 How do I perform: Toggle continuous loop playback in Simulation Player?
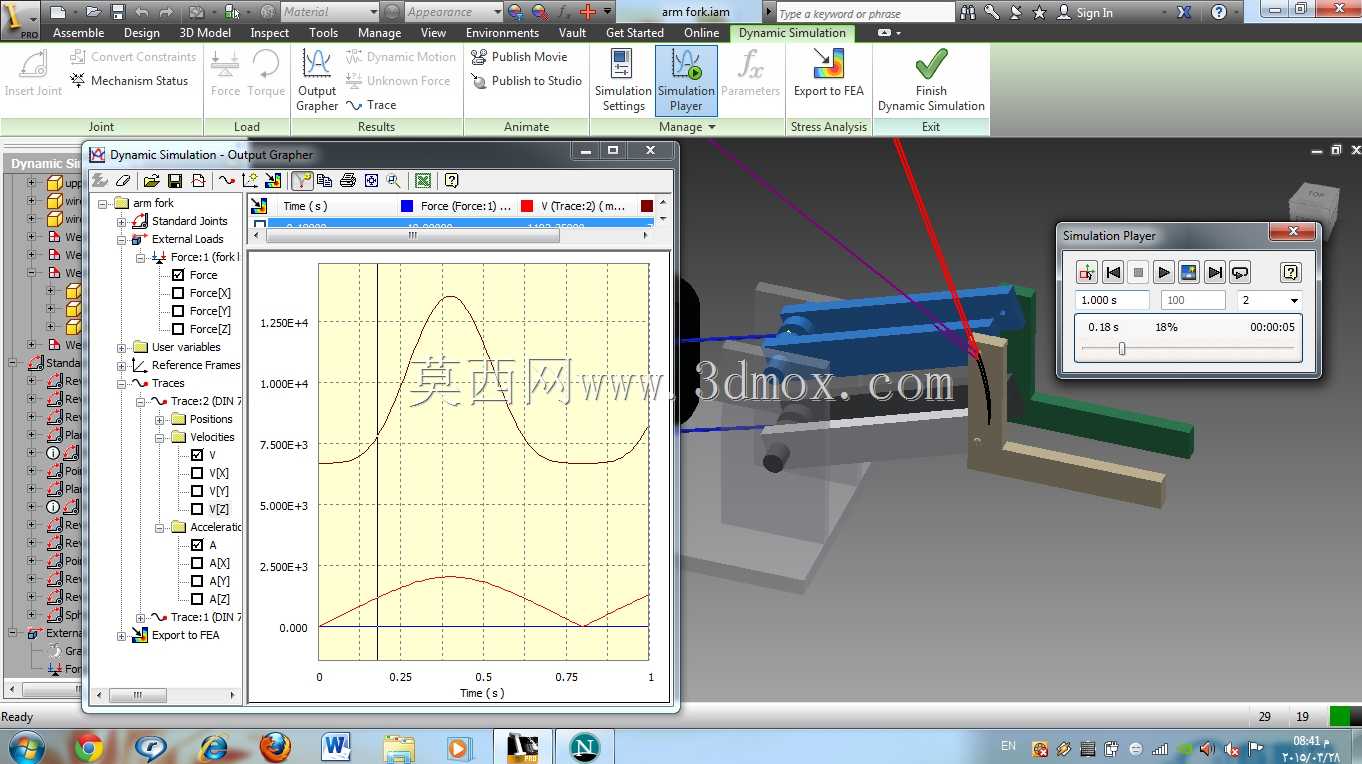(x=1240, y=272)
